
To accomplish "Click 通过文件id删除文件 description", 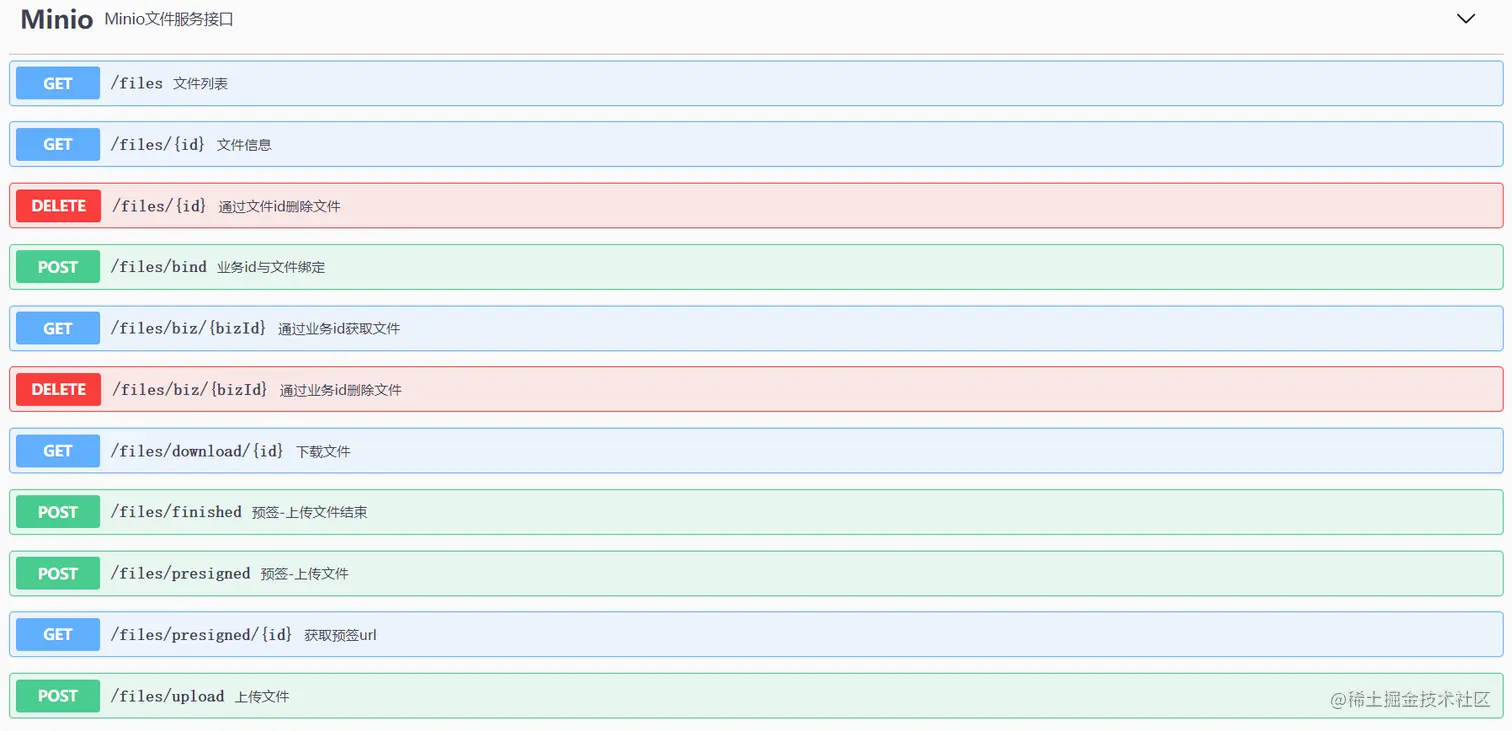I will click(x=280, y=206).
